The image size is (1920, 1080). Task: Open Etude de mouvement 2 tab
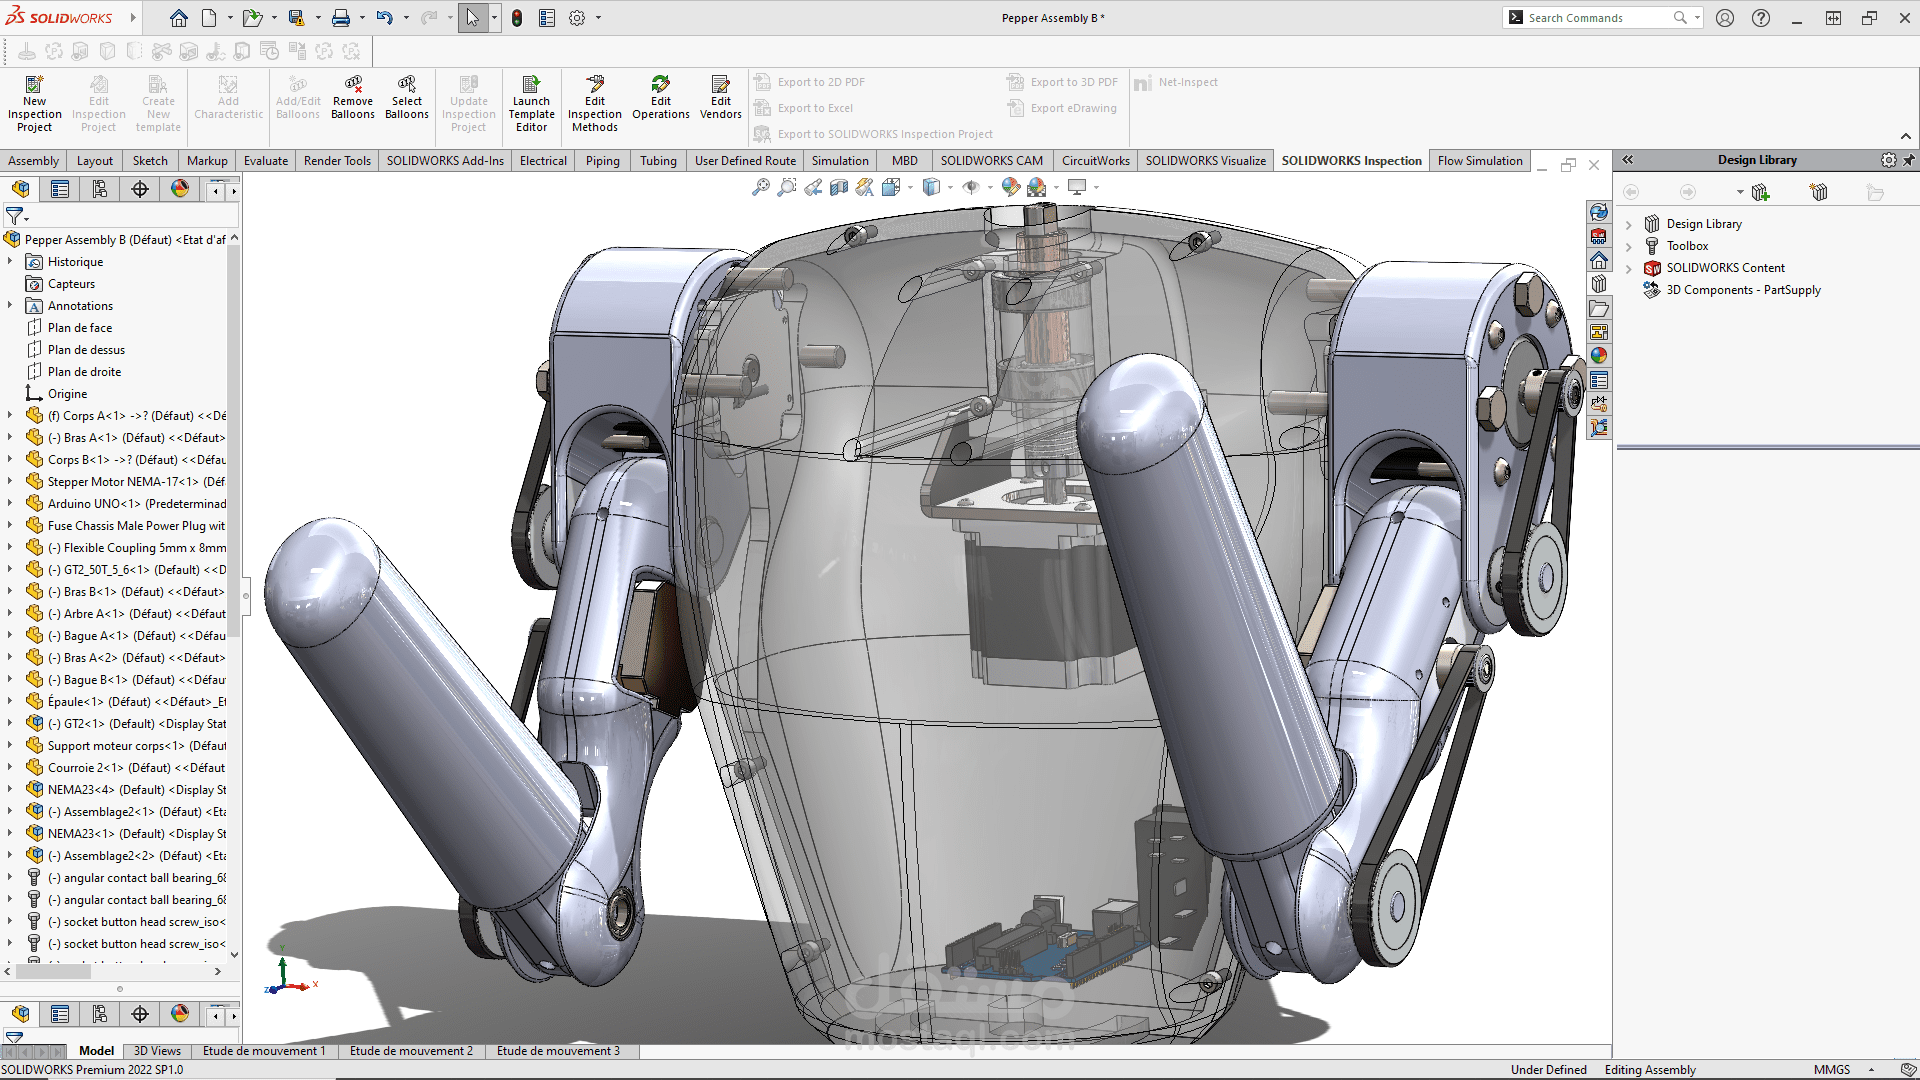411,1051
